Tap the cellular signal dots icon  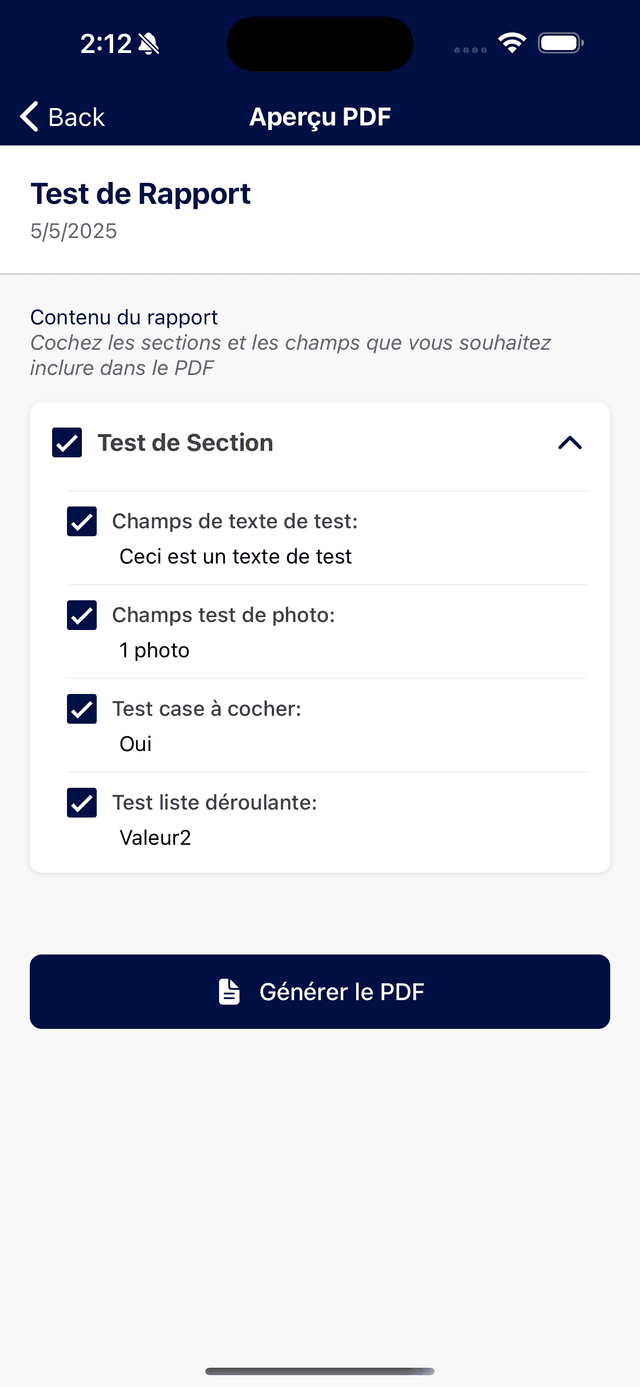point(469,47)
